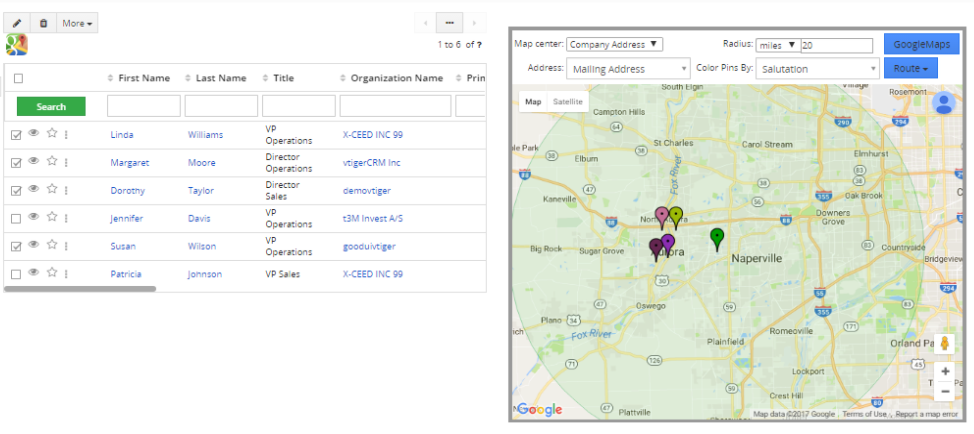
Task: Open the Radius miles unit dropdown
Action: coord(777,45)
